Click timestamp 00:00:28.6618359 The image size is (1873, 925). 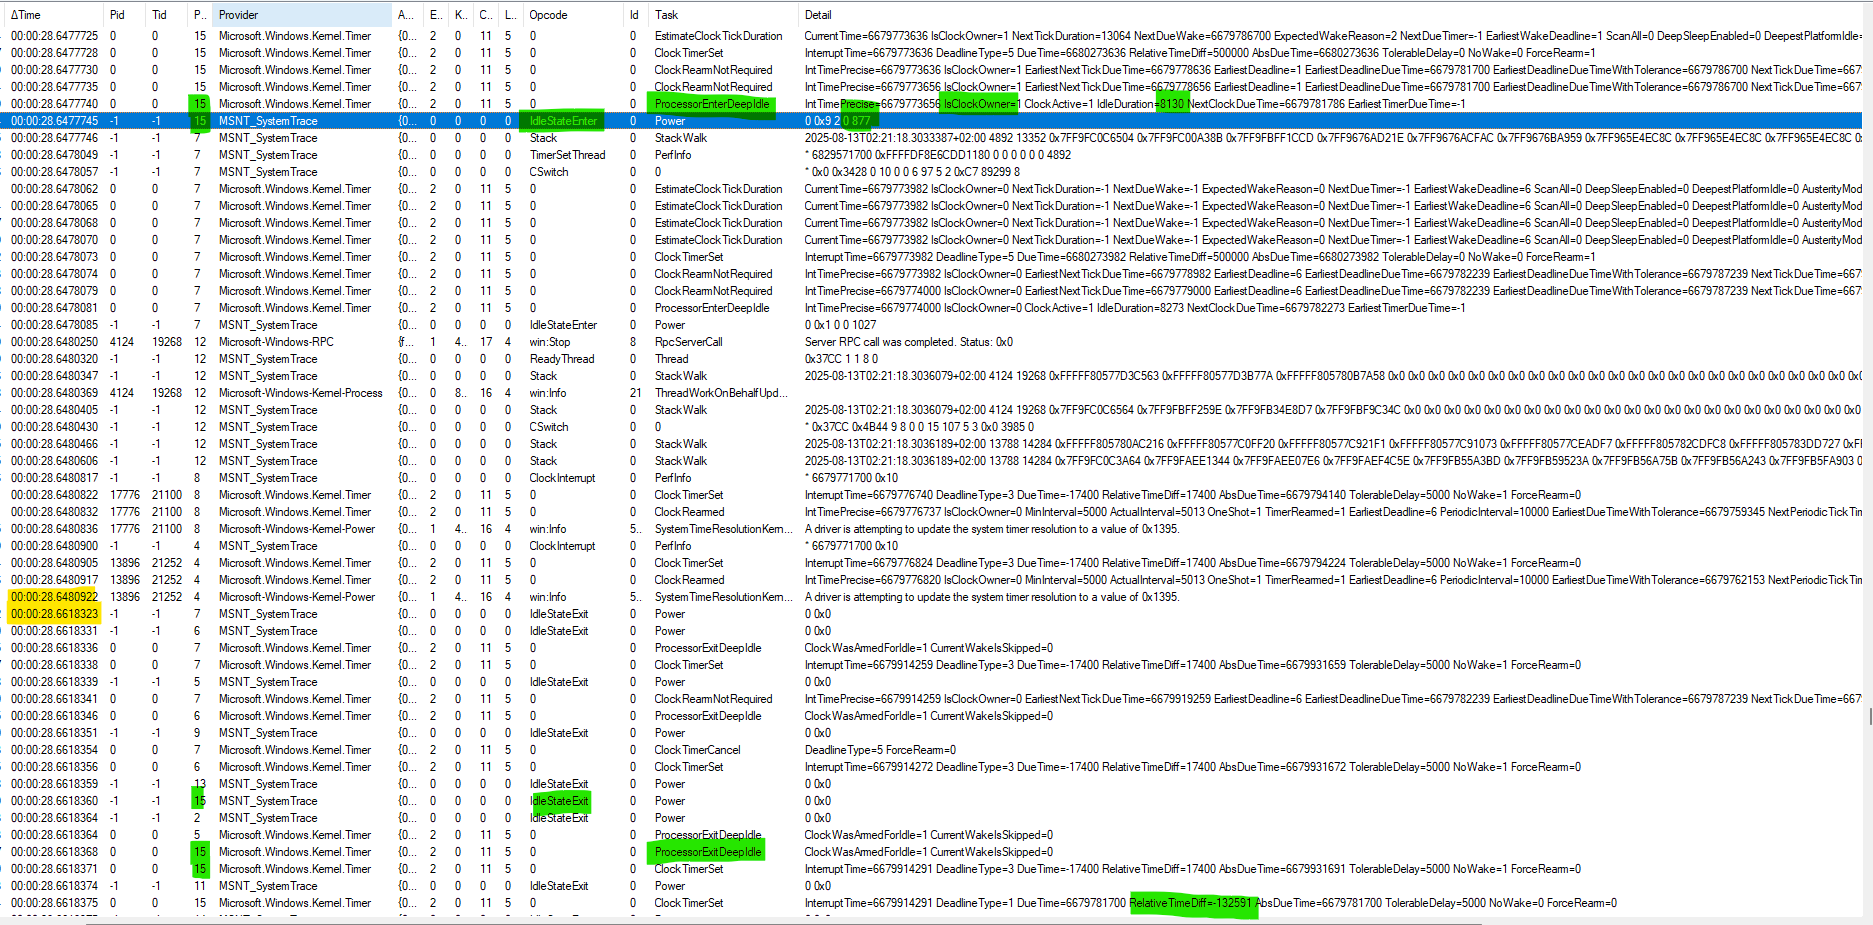(55, 784)
